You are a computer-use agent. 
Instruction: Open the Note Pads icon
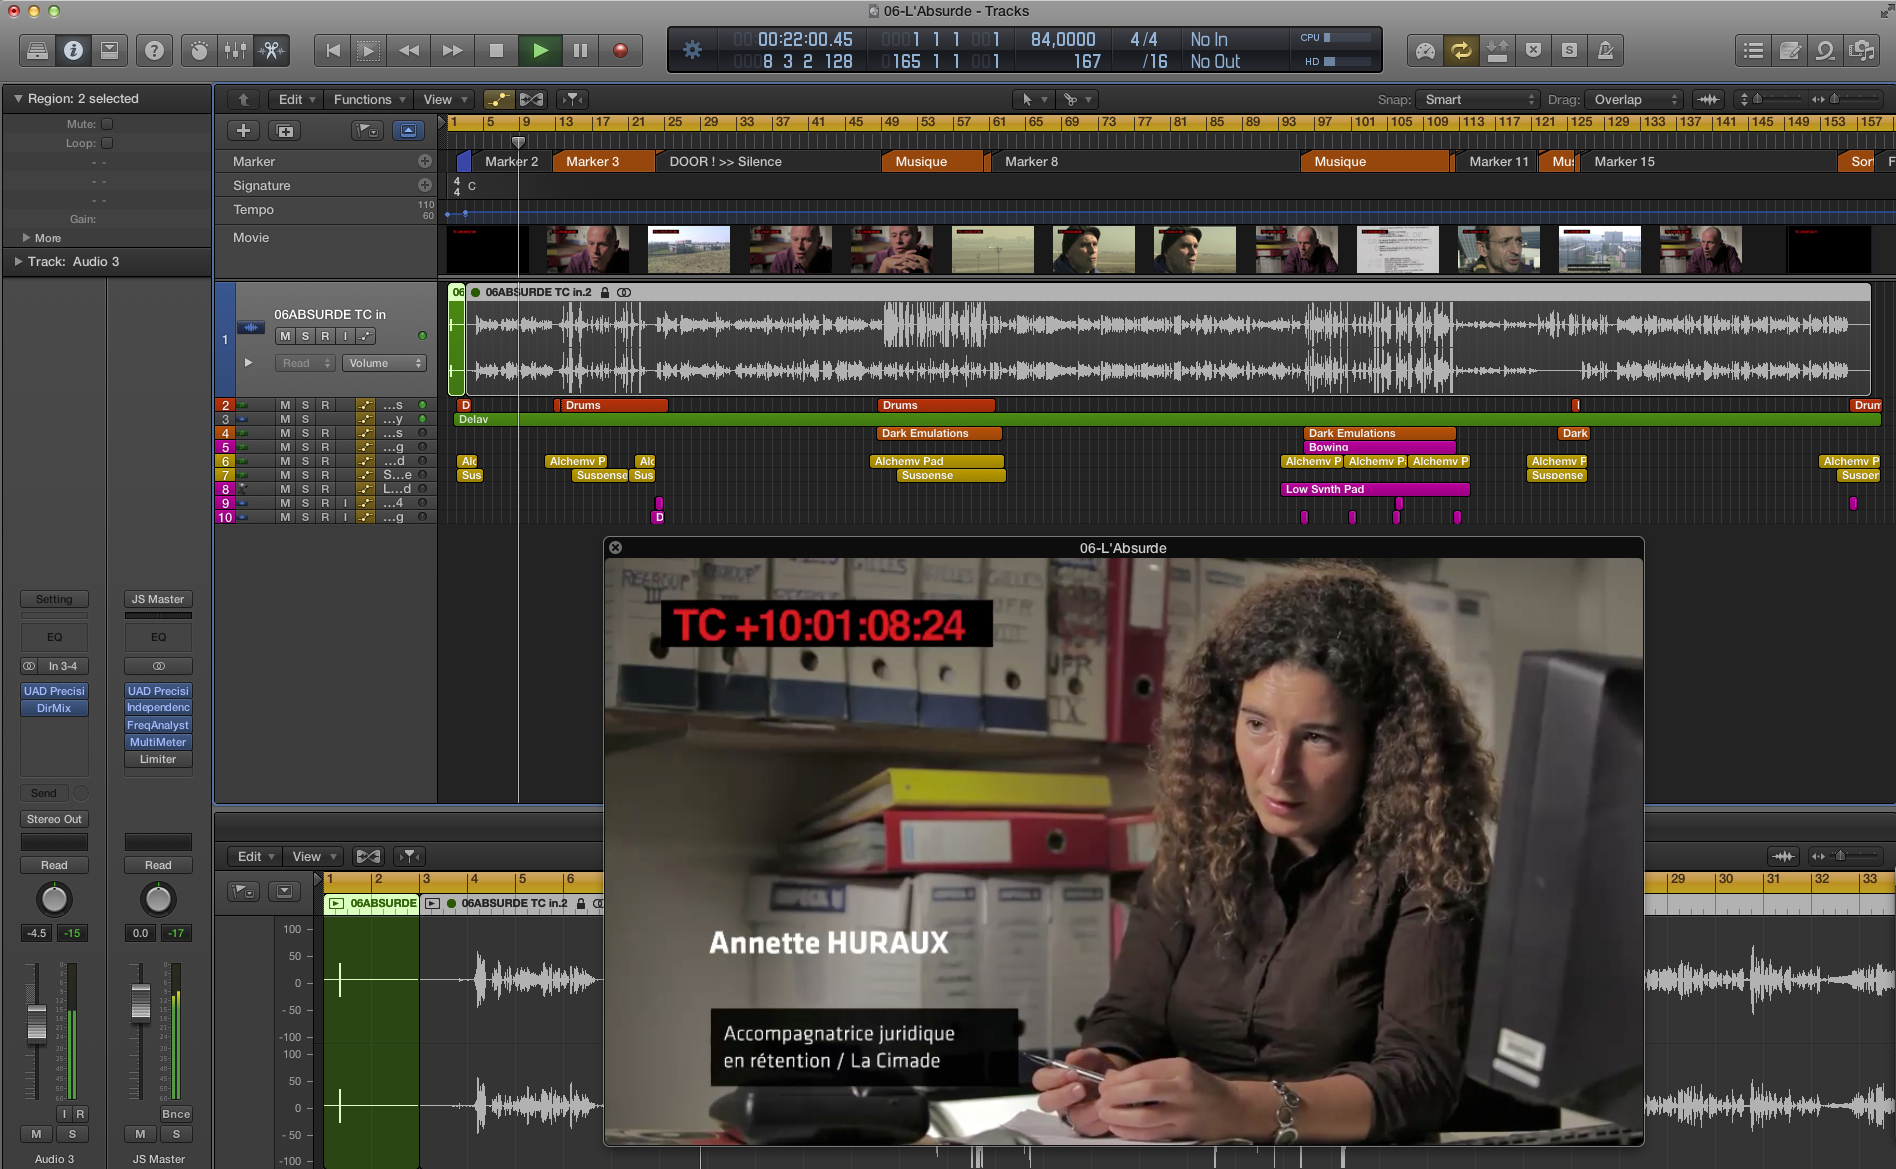pos(1788,48)
